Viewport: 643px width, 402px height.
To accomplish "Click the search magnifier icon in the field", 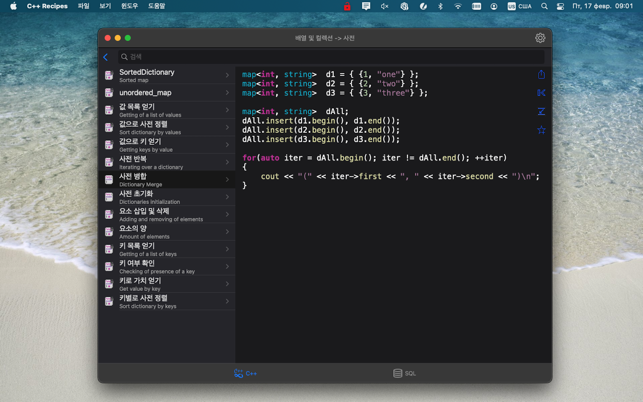I will pyautogui.click(x=124, y=57).
